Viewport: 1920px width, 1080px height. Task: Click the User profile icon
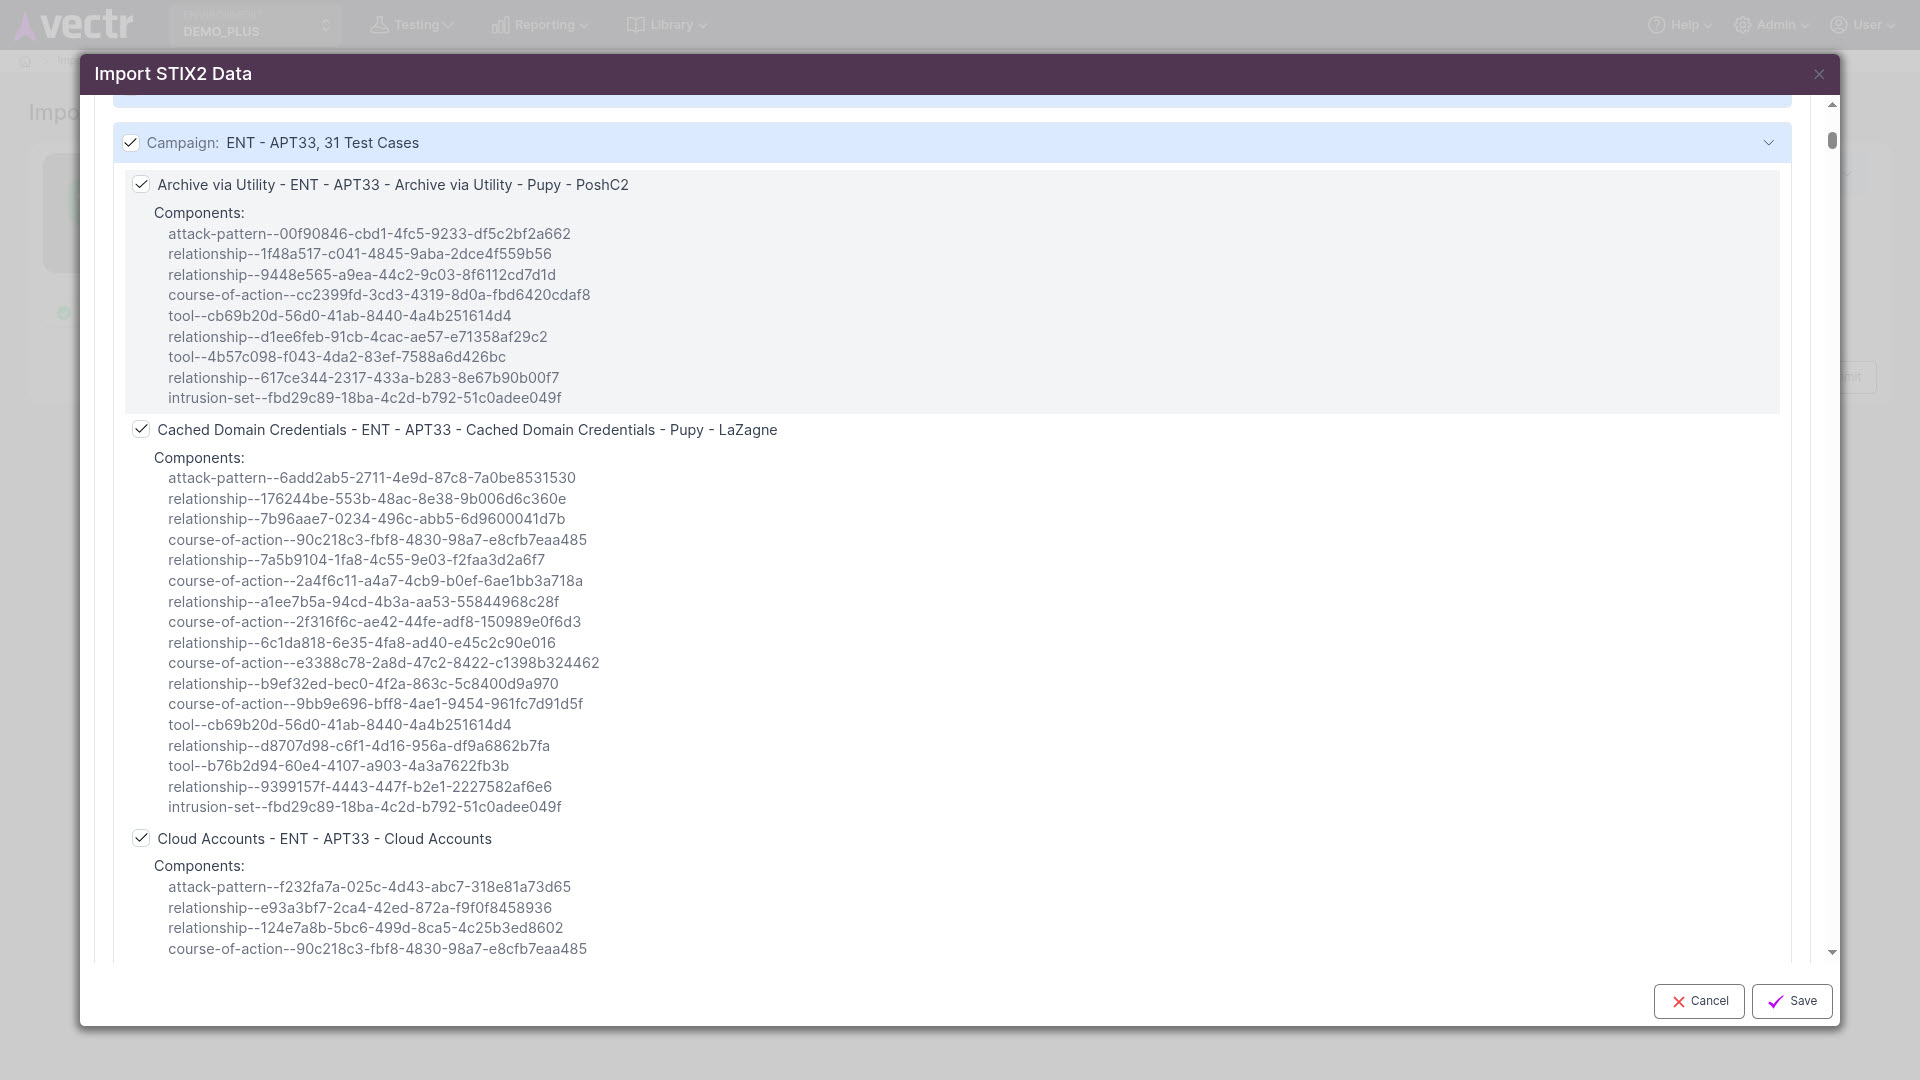(1839, 25)
